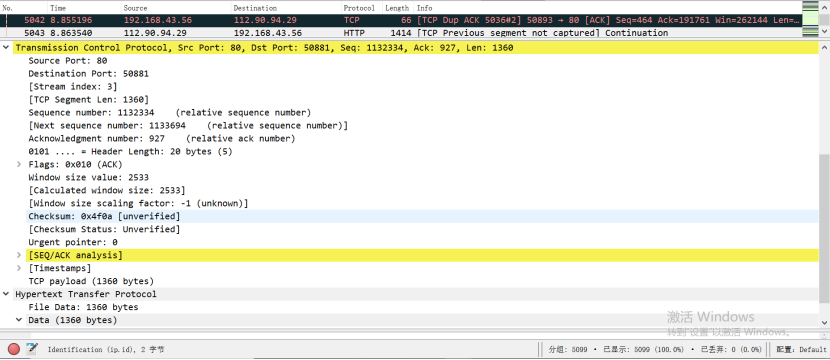Click the 分组: 5099 packet count status
Viewport: 830px width, 360px height.
(569, 349)
